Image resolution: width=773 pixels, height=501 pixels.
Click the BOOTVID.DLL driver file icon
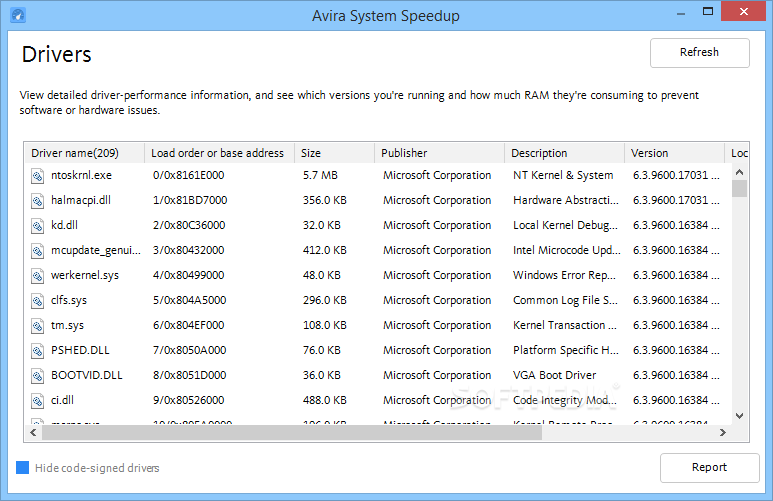[x=37, y=376]
